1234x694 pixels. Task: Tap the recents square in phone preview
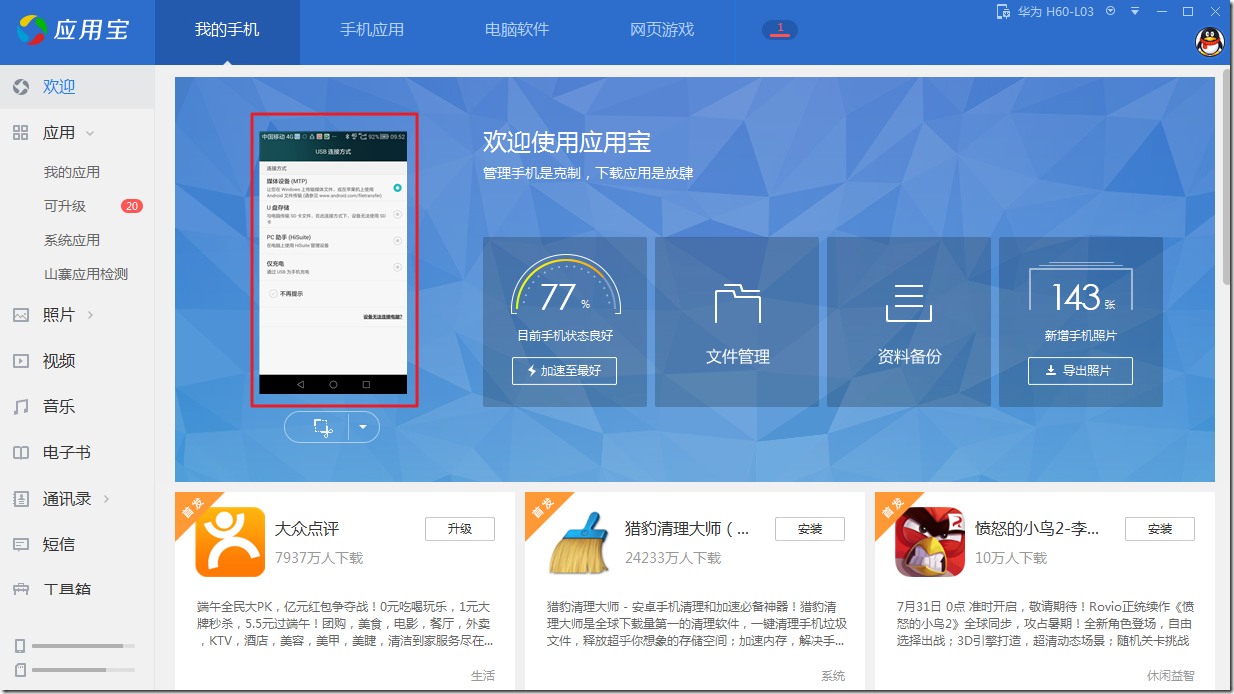coord(366,384)
